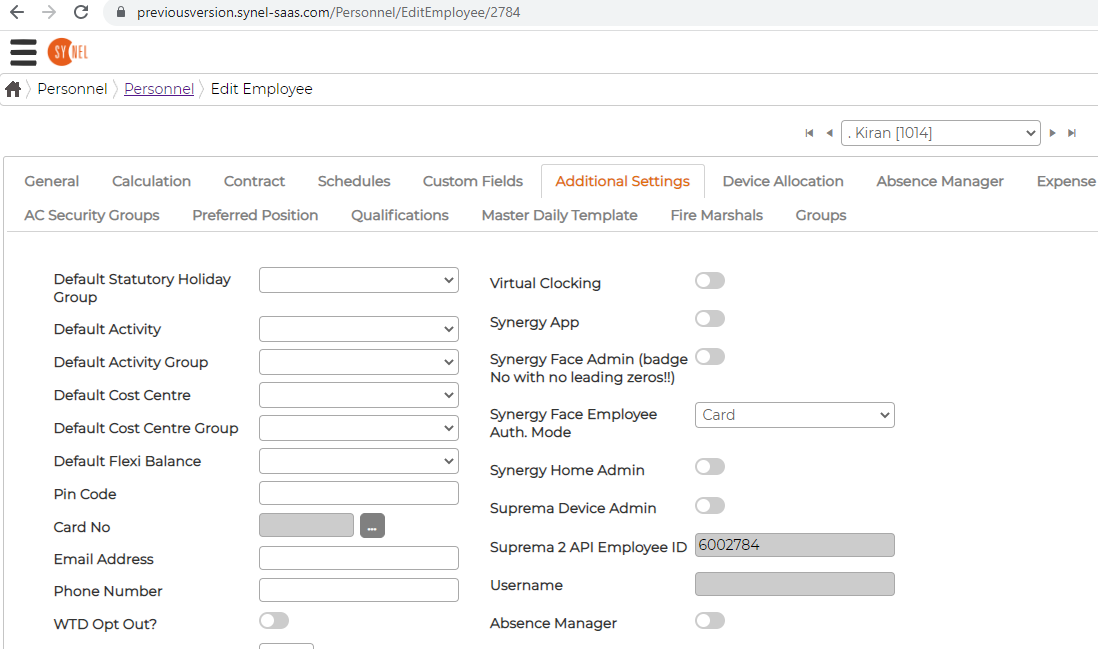This screenshot has height=649, width=1098.
Task: Open the Fire Marshals tab
Action: (x=716, y=215)
